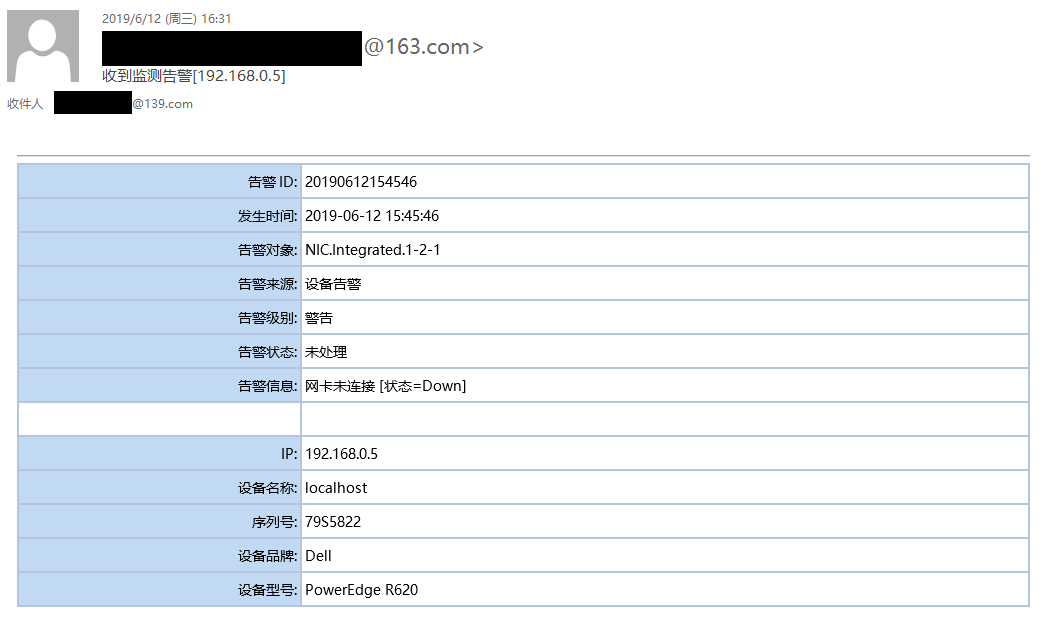
Task: Select the value NIC.Integrated.1-2-1
Action: click(x=373, y=250)
